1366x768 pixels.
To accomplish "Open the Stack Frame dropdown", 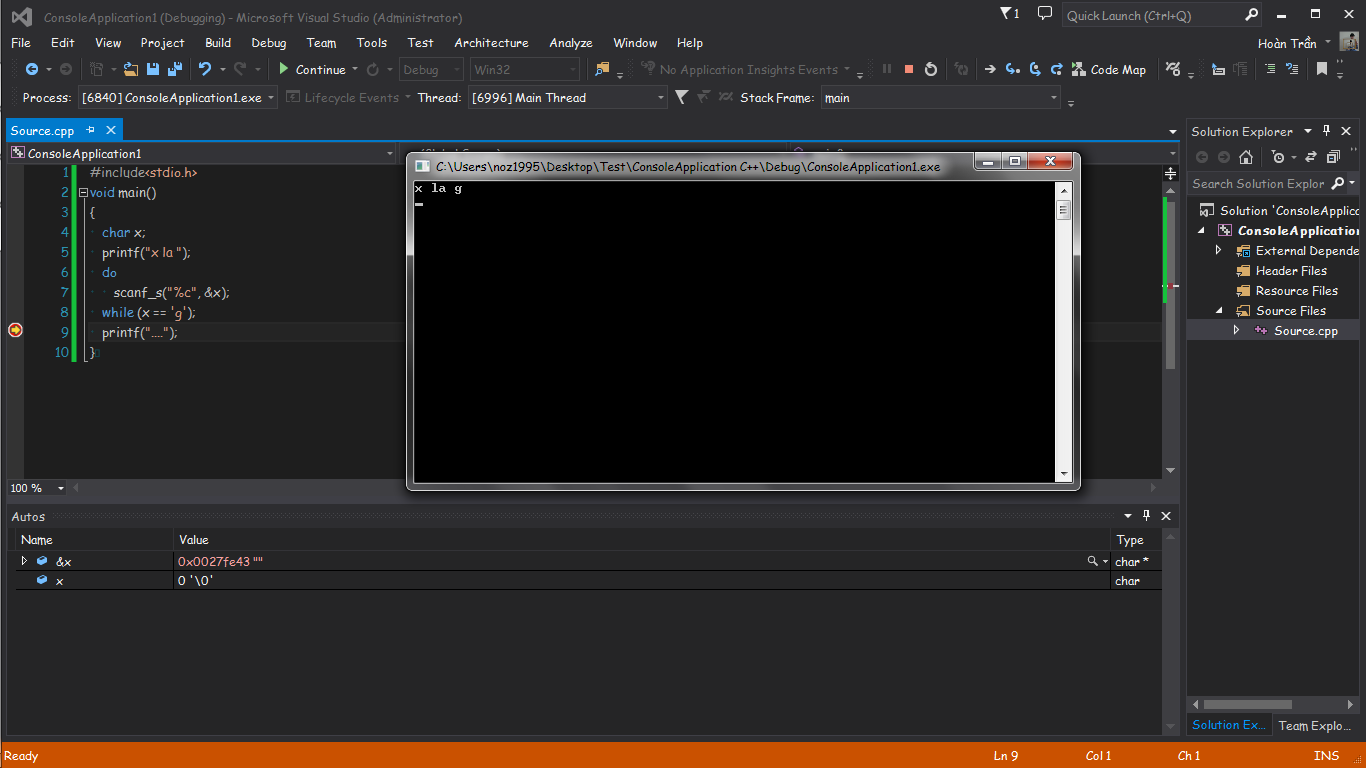I will 1054,98.
